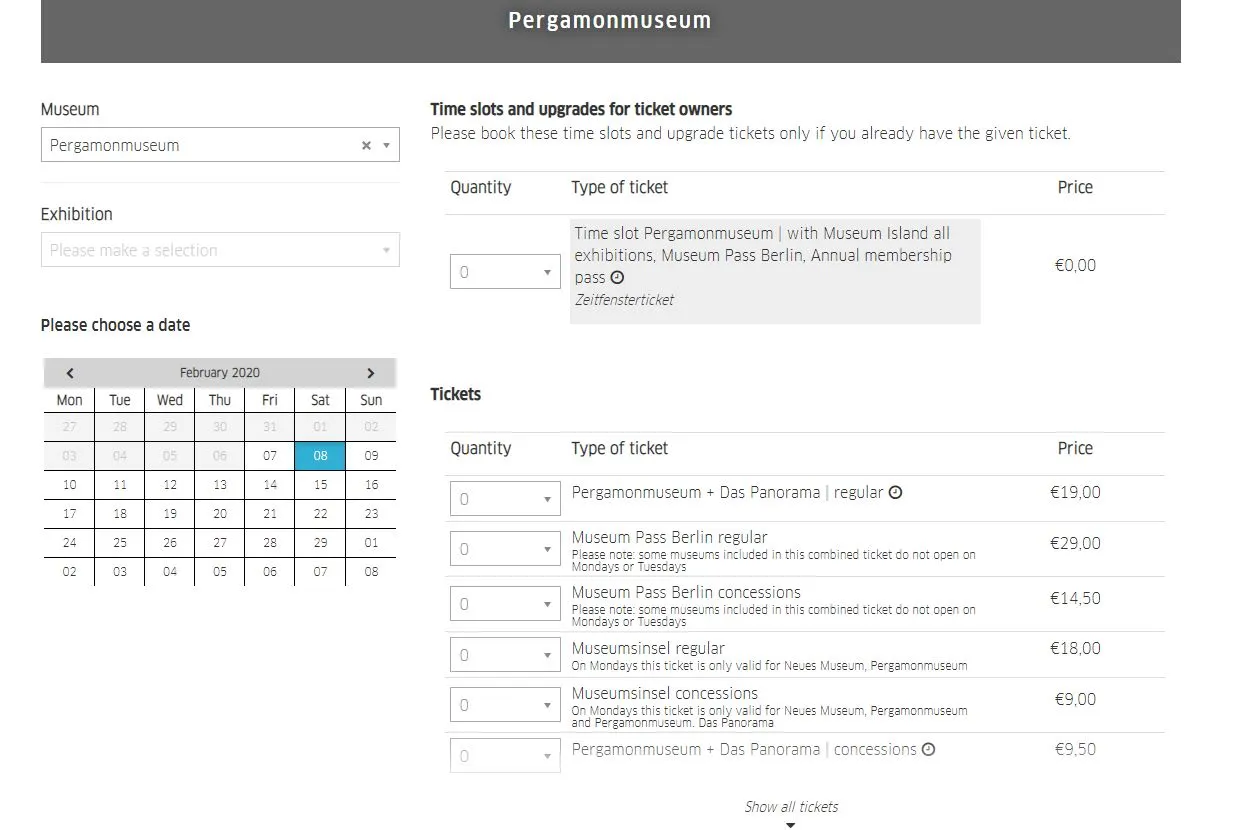Go to previous month in calendar
The width and height of the screenshot is (1244, 830).
70,373
